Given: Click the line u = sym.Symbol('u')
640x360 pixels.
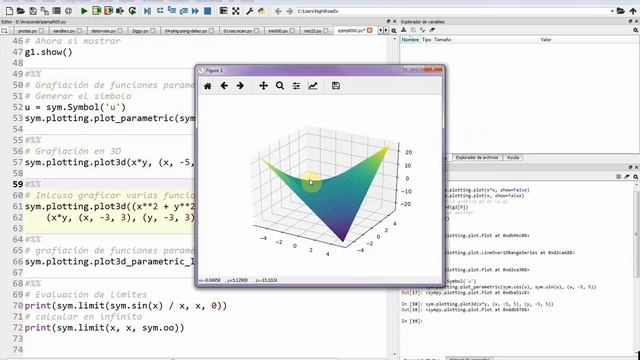Looking at the screenshot, I should (75, 107).
